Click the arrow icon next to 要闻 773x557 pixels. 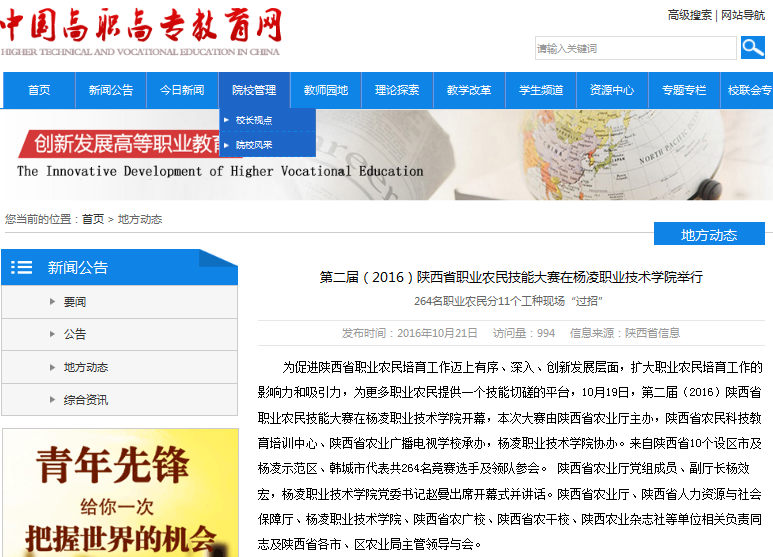52,301
